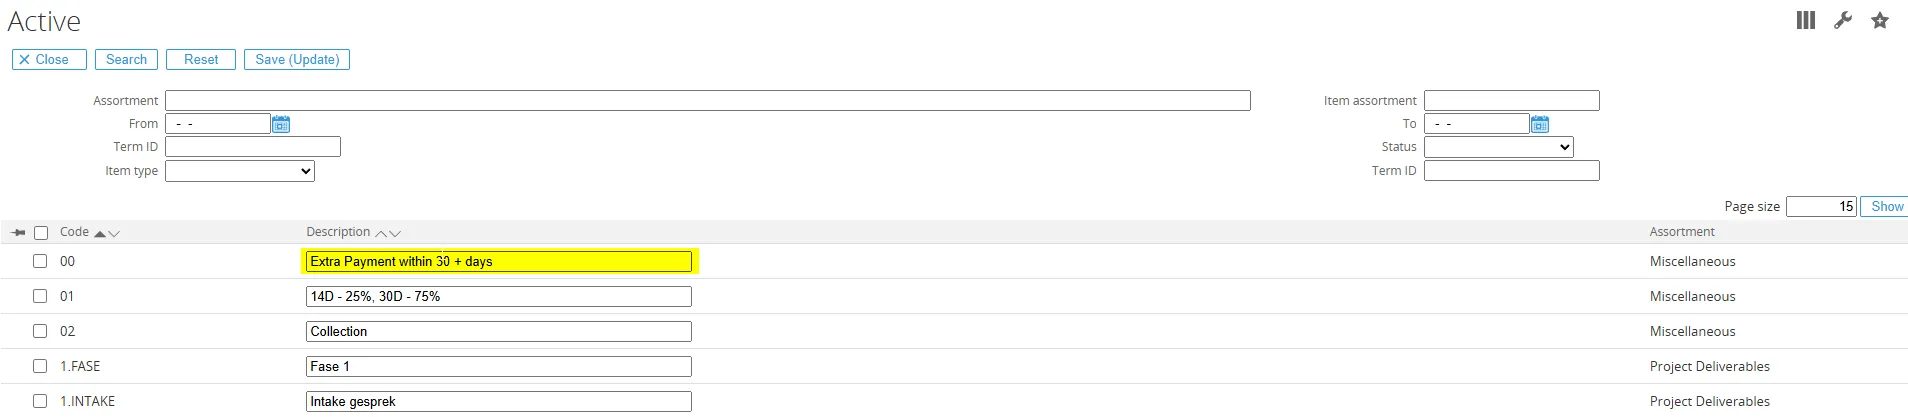Click the wrench customize icon
The height and width of the screenshot is (417, 1908).
click(x=1843, y=21)
